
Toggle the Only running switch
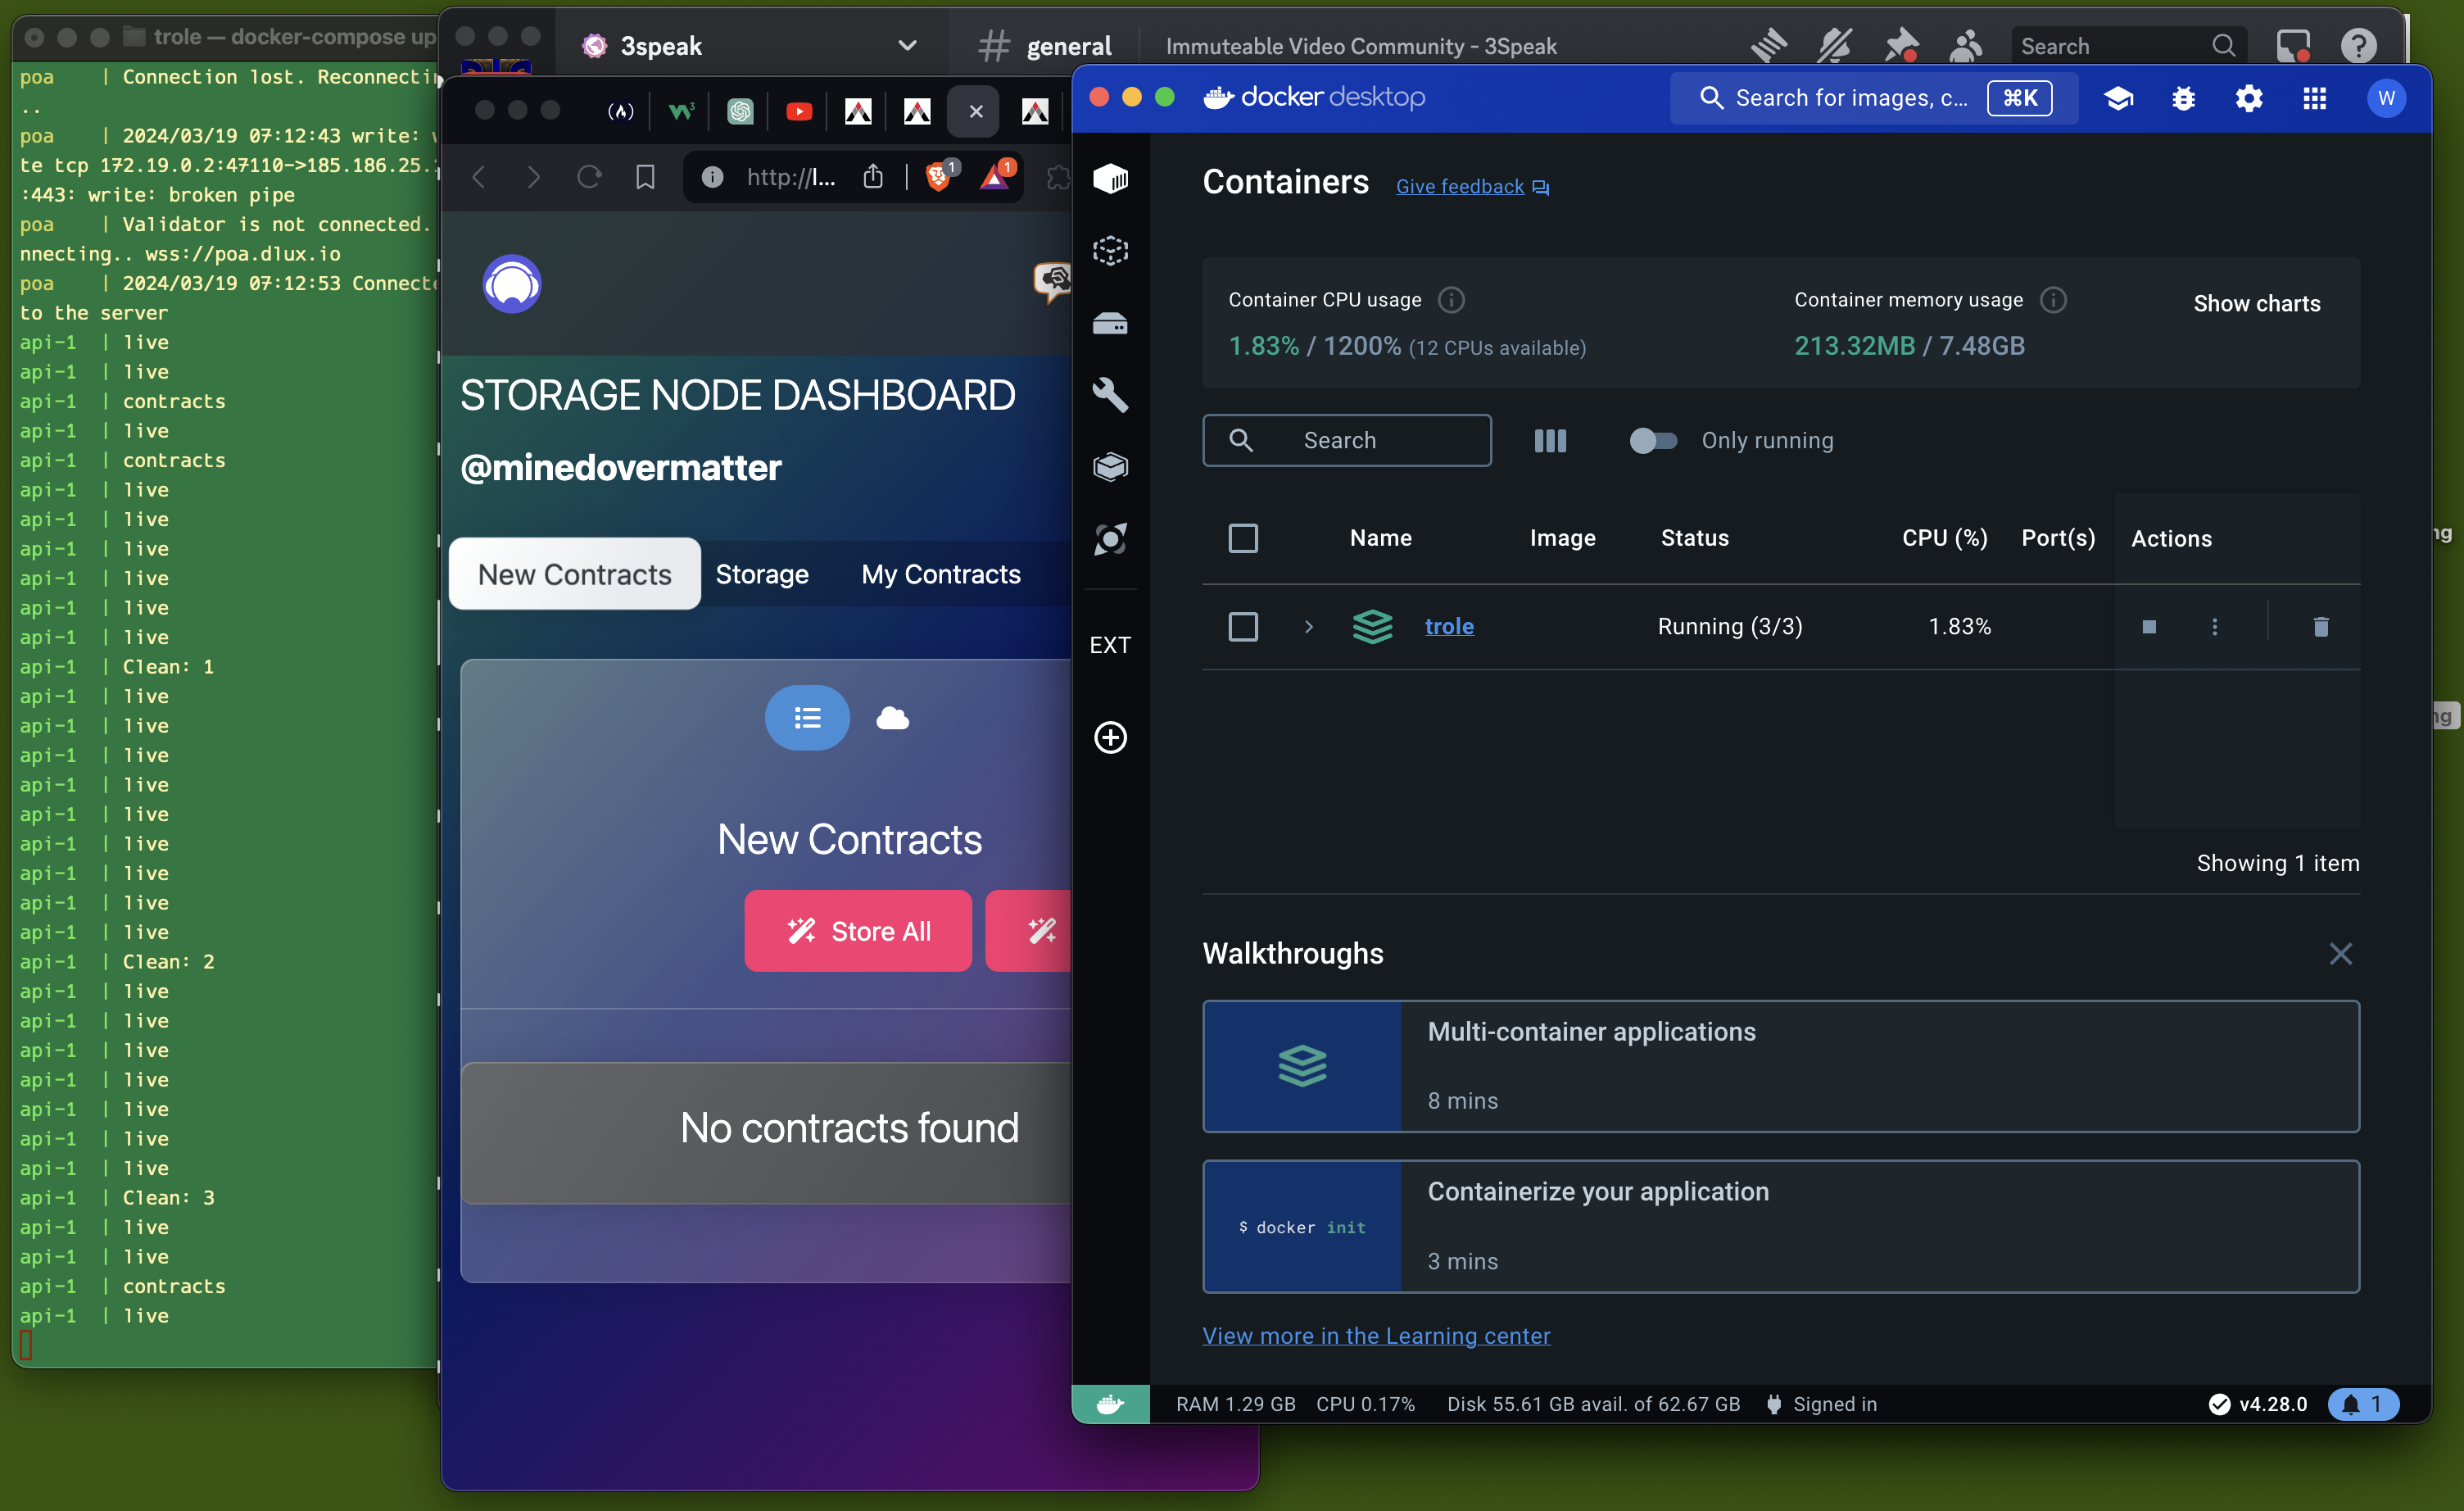tap(1653, 441)
